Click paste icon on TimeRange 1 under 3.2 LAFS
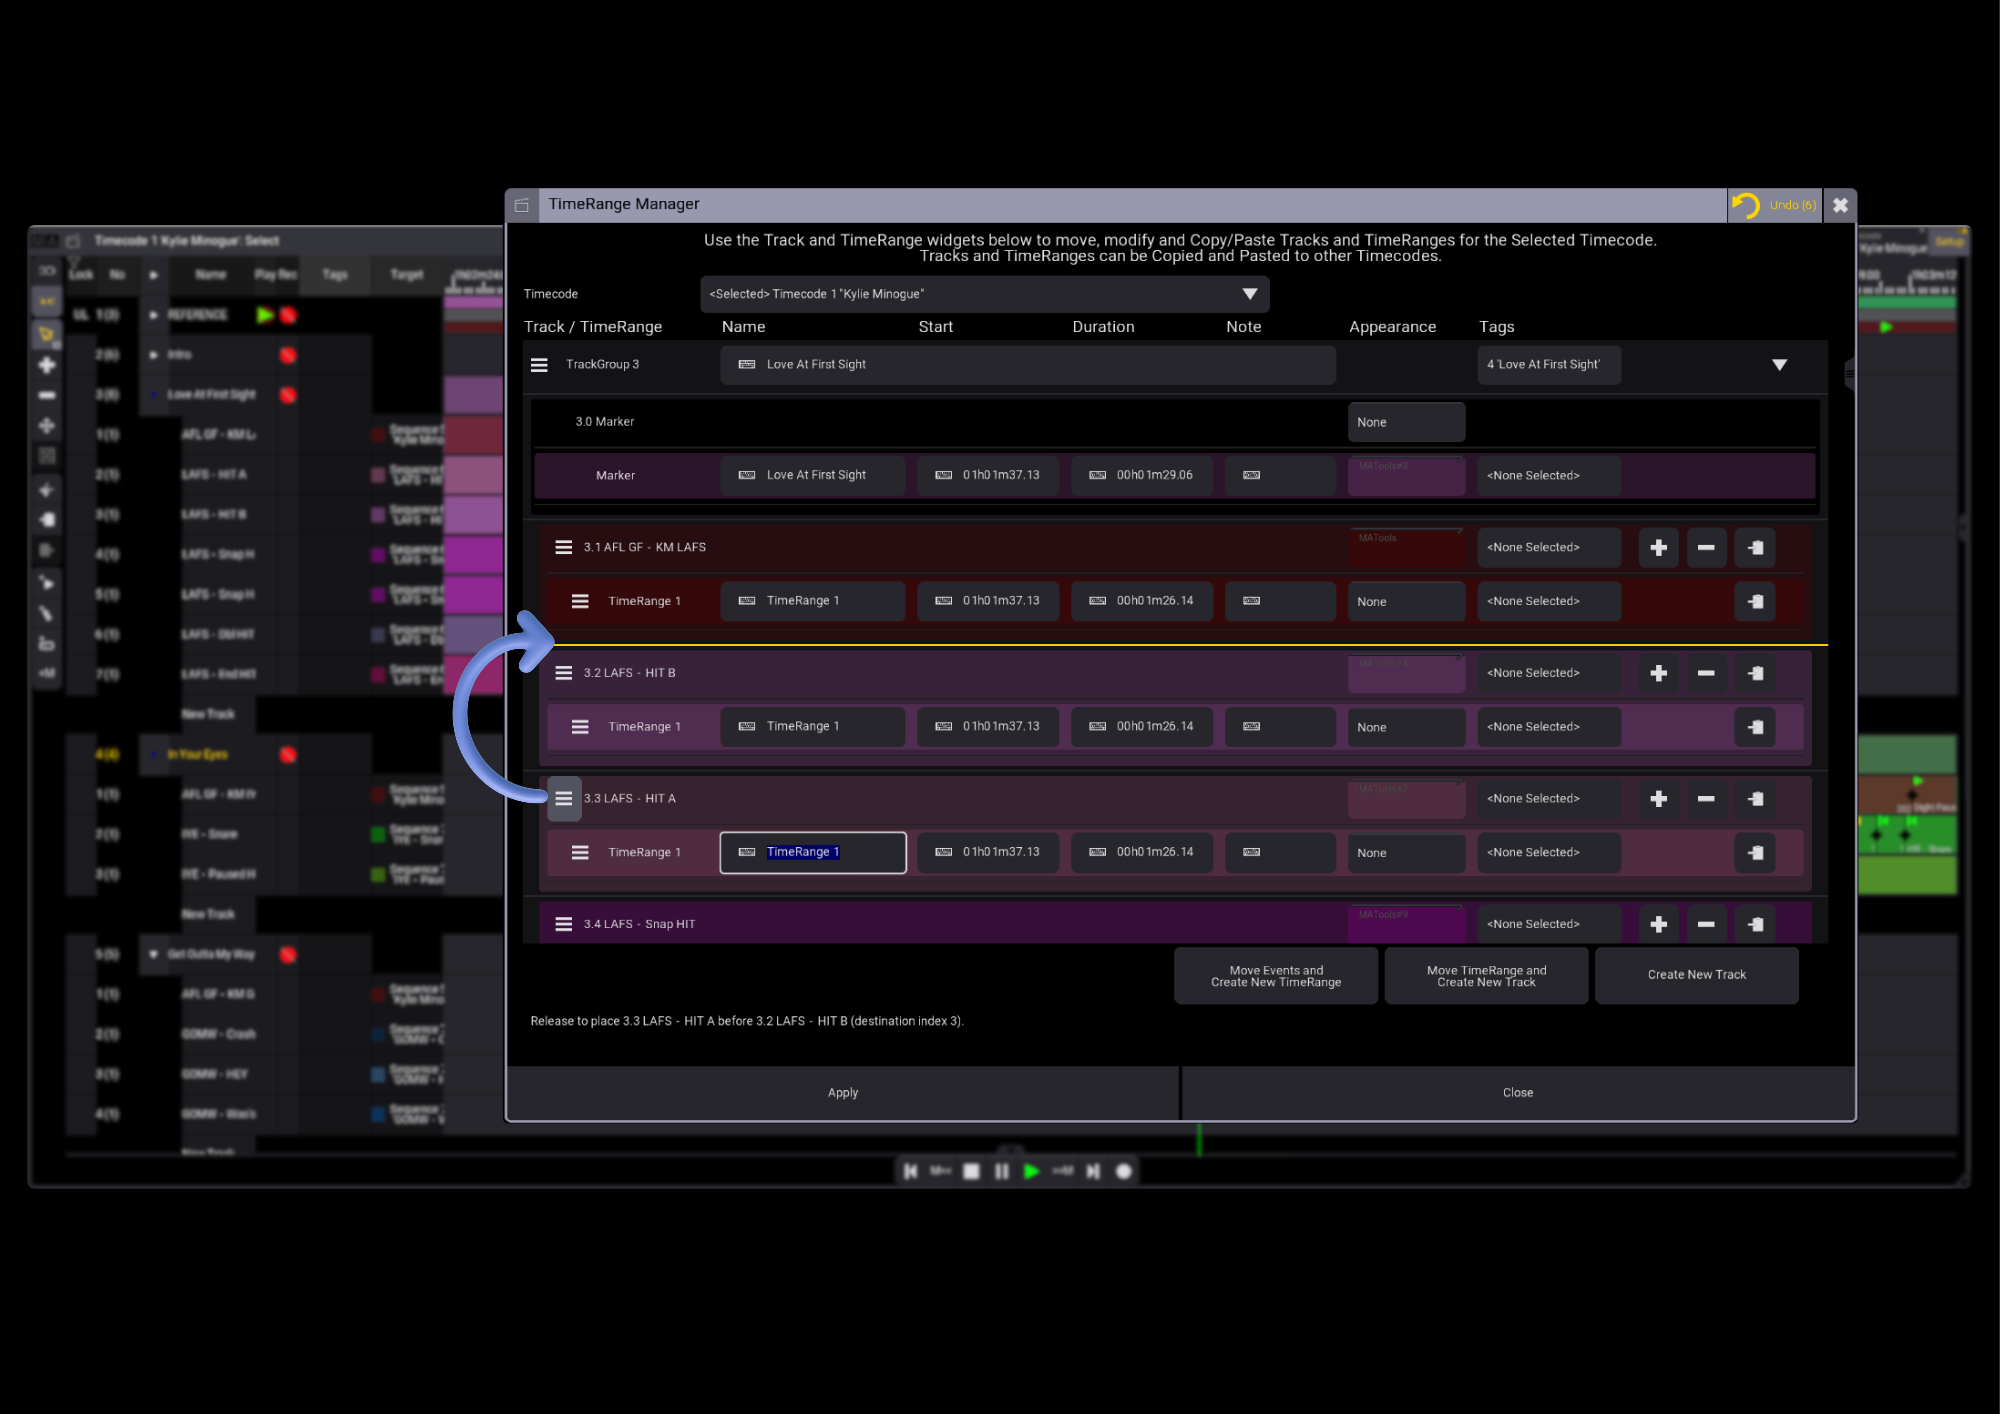The height and width of the screenshot is (1414, 2000). point(1755,727)
